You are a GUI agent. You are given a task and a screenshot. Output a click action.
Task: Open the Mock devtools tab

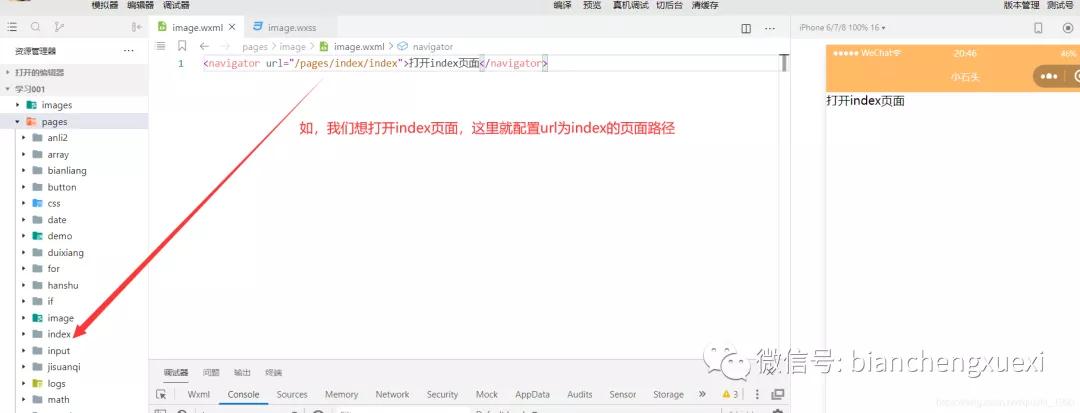tap(487, 394)
